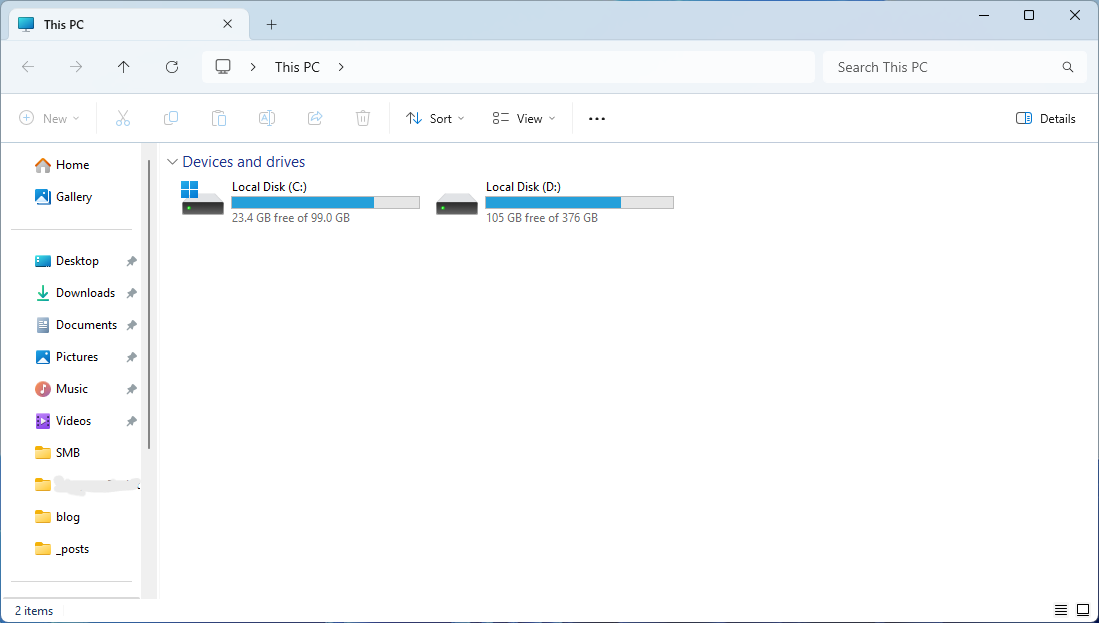Toggle the Details pane

point(1046,118)
